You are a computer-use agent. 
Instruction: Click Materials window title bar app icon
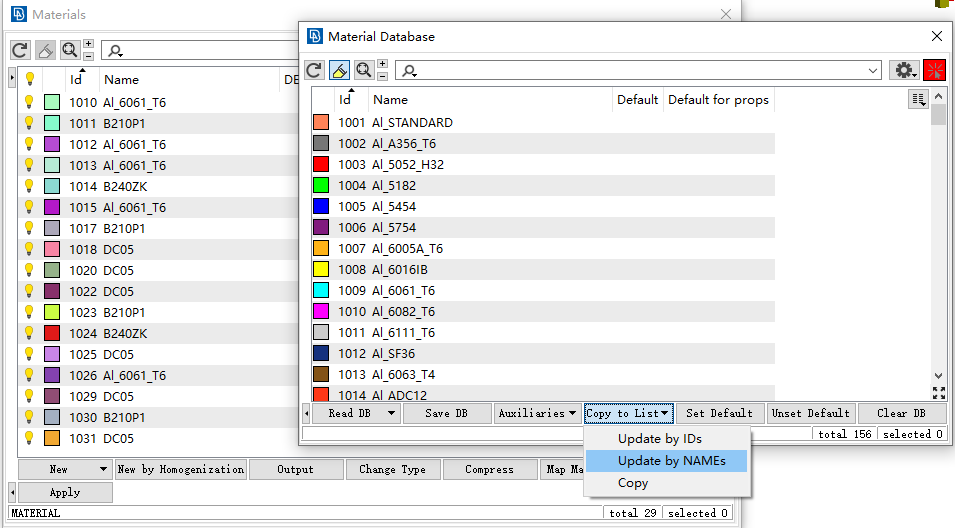[19, 14]
